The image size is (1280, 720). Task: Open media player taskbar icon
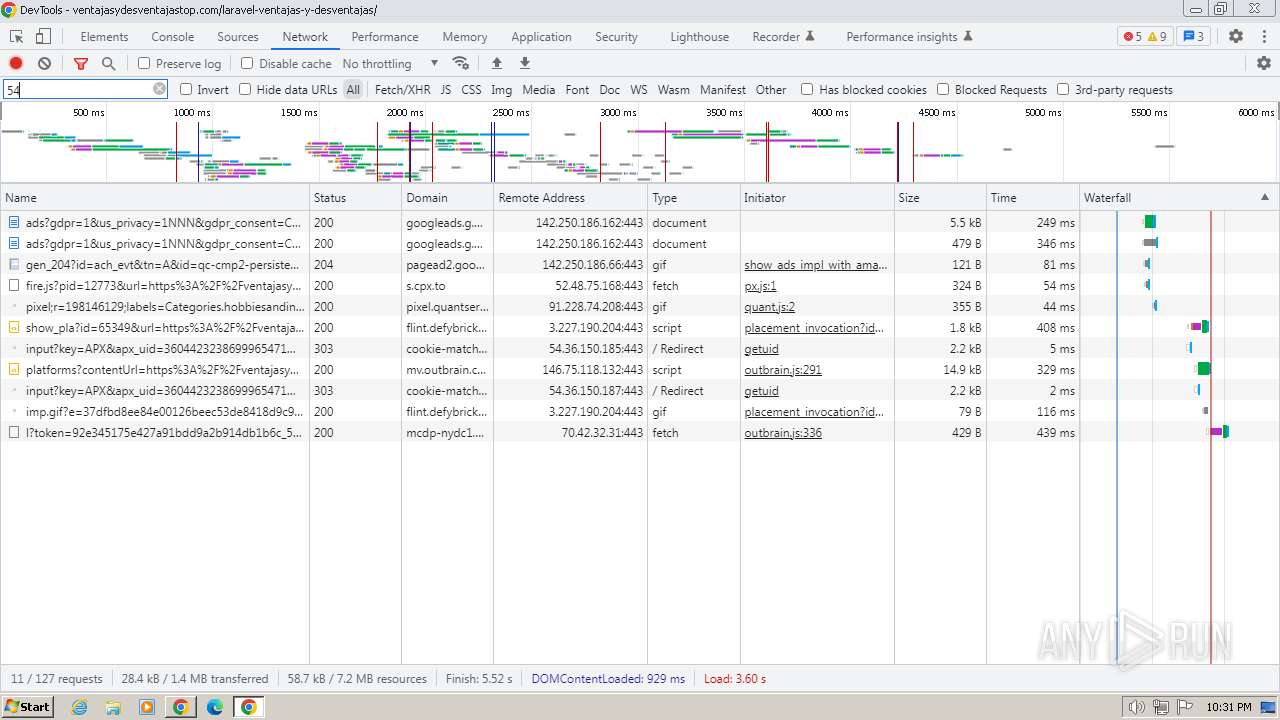click(147, 707)
